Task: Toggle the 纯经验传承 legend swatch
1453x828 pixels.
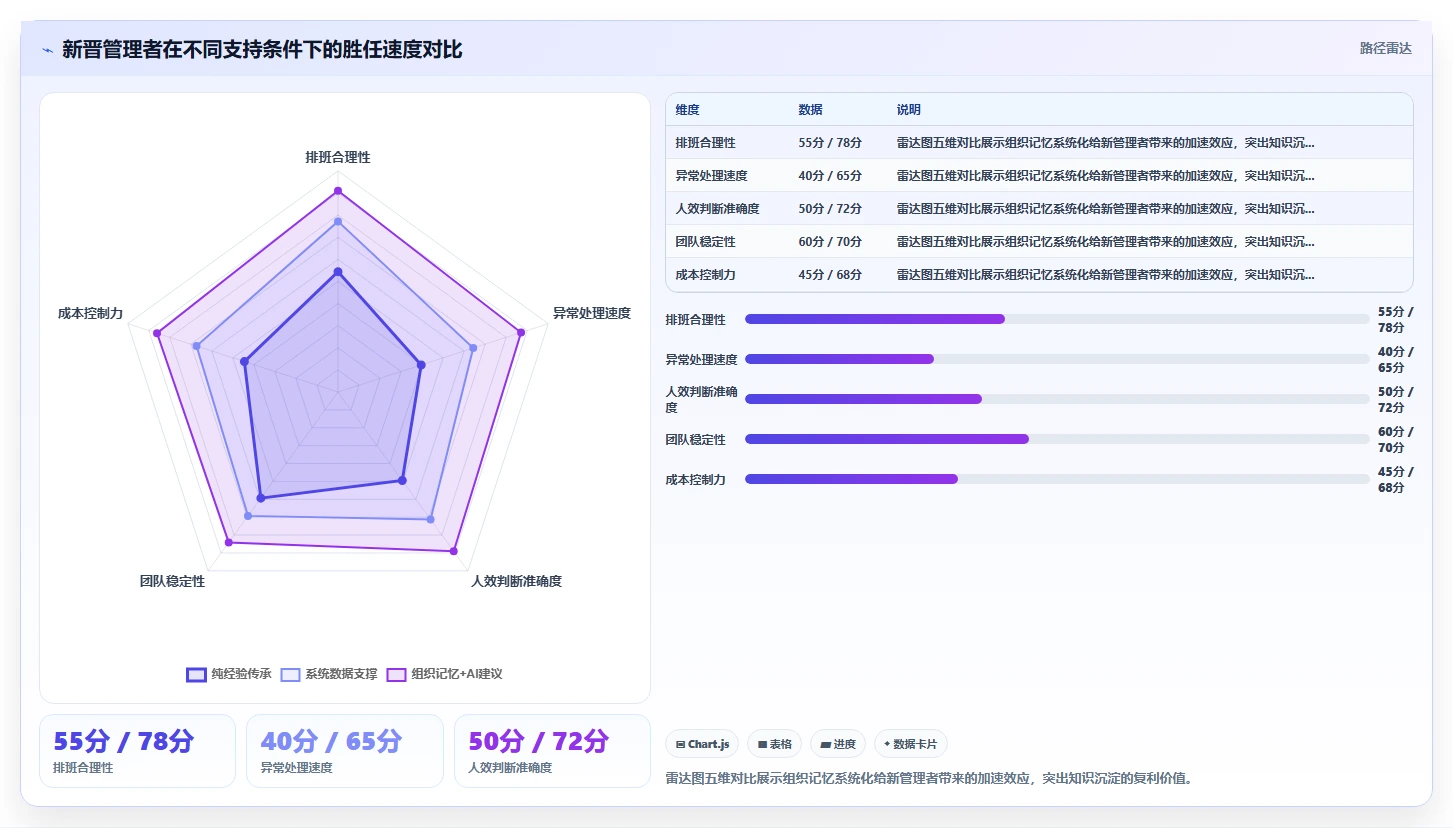Action: click(196, 675)
